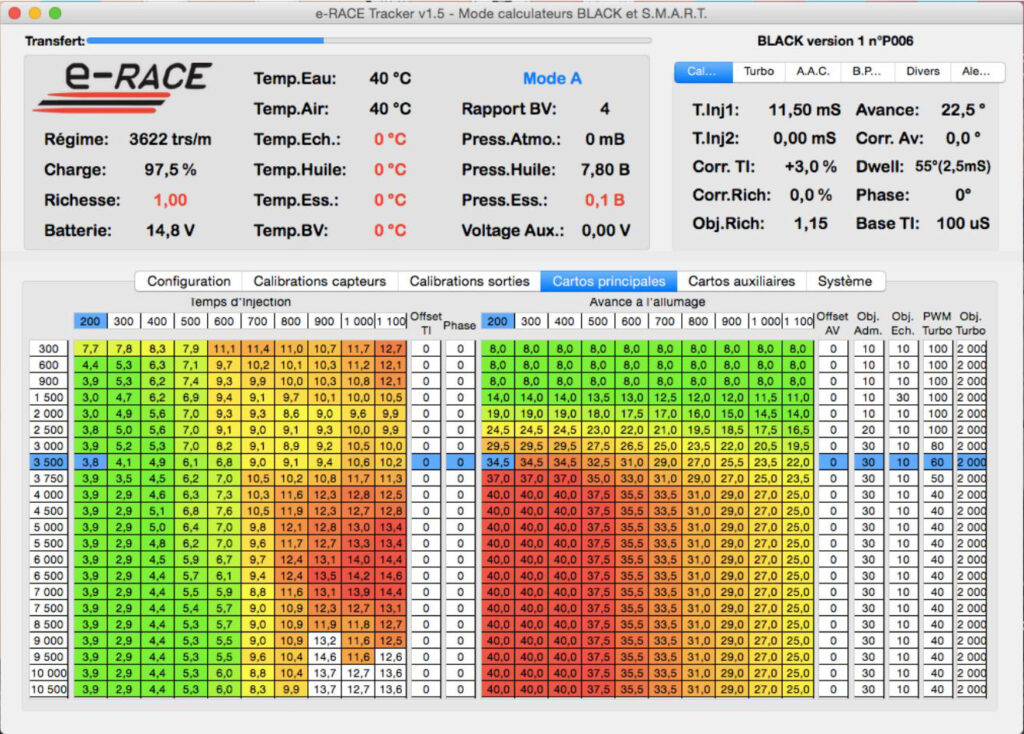1024x734 pixels.
Task: Open the Configuration tab
Action: pyautogui.click(x=188, y=281)
